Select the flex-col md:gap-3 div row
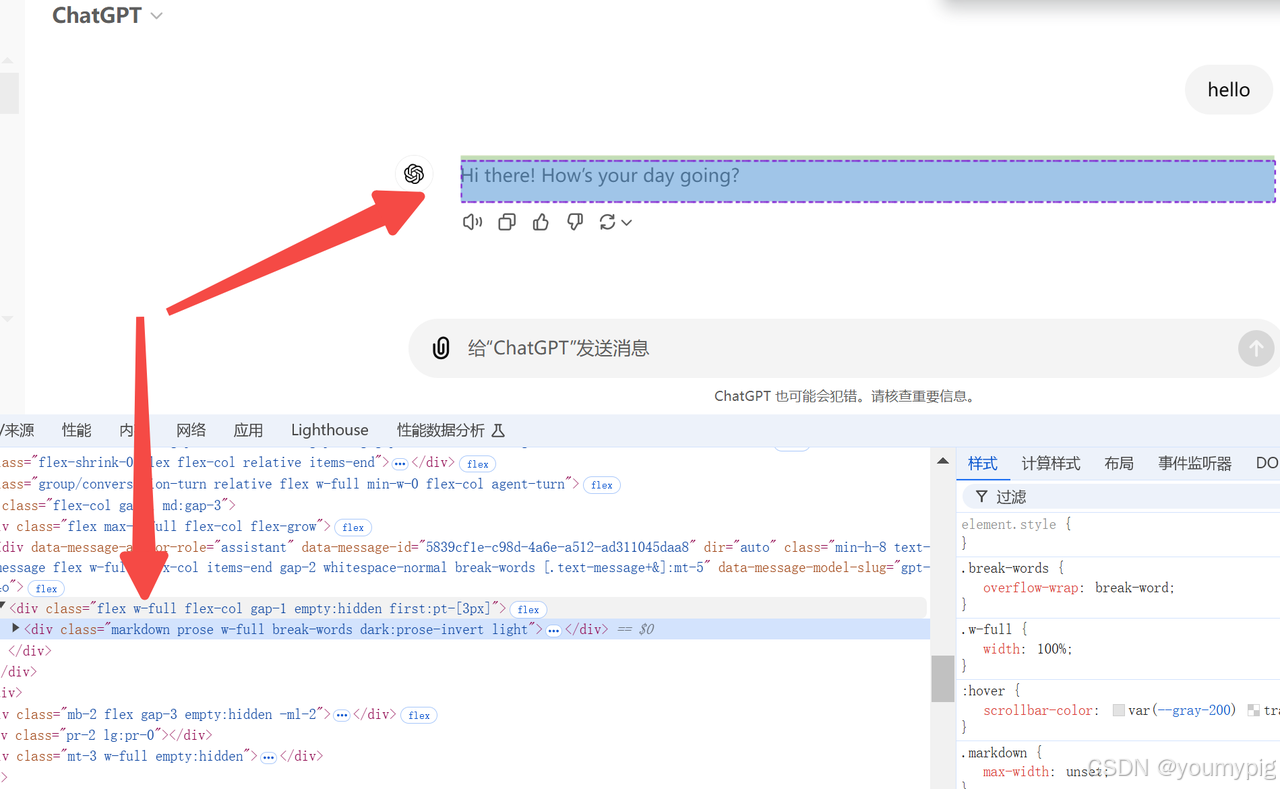 (x=465, y=505)
